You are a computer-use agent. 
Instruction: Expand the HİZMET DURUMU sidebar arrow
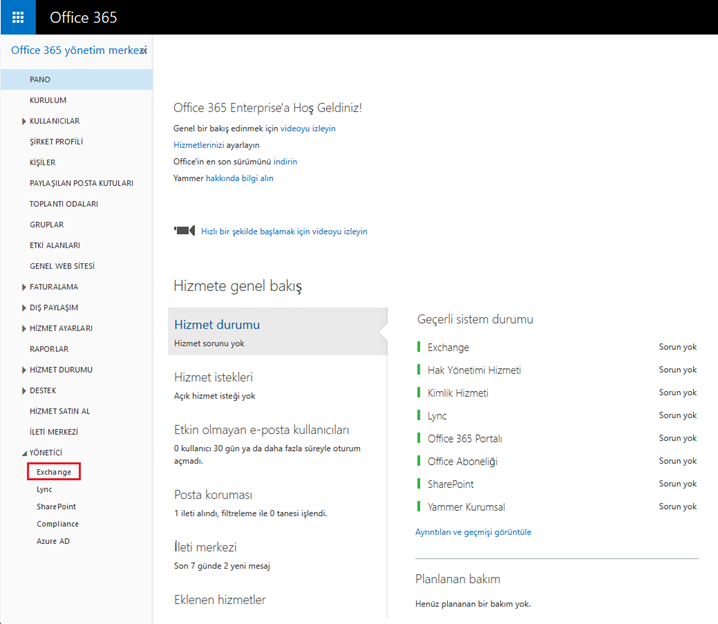tap(24, 370)
